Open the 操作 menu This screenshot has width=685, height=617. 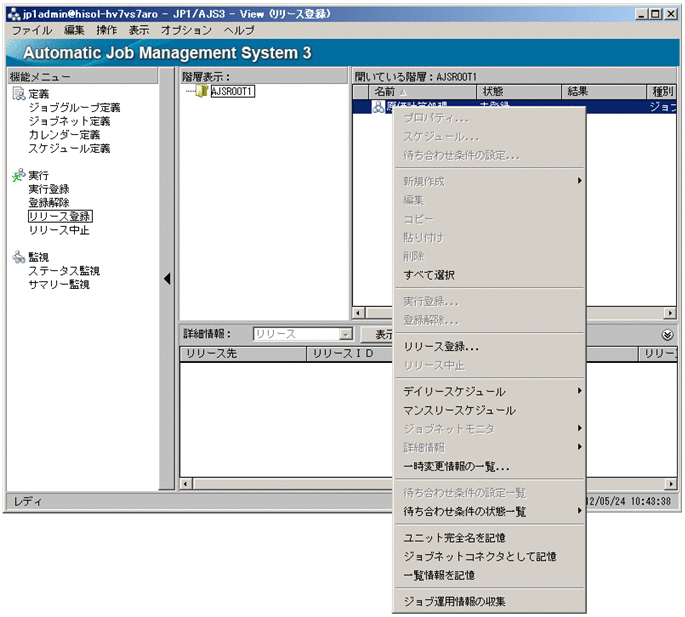click(x=107, y=30)
